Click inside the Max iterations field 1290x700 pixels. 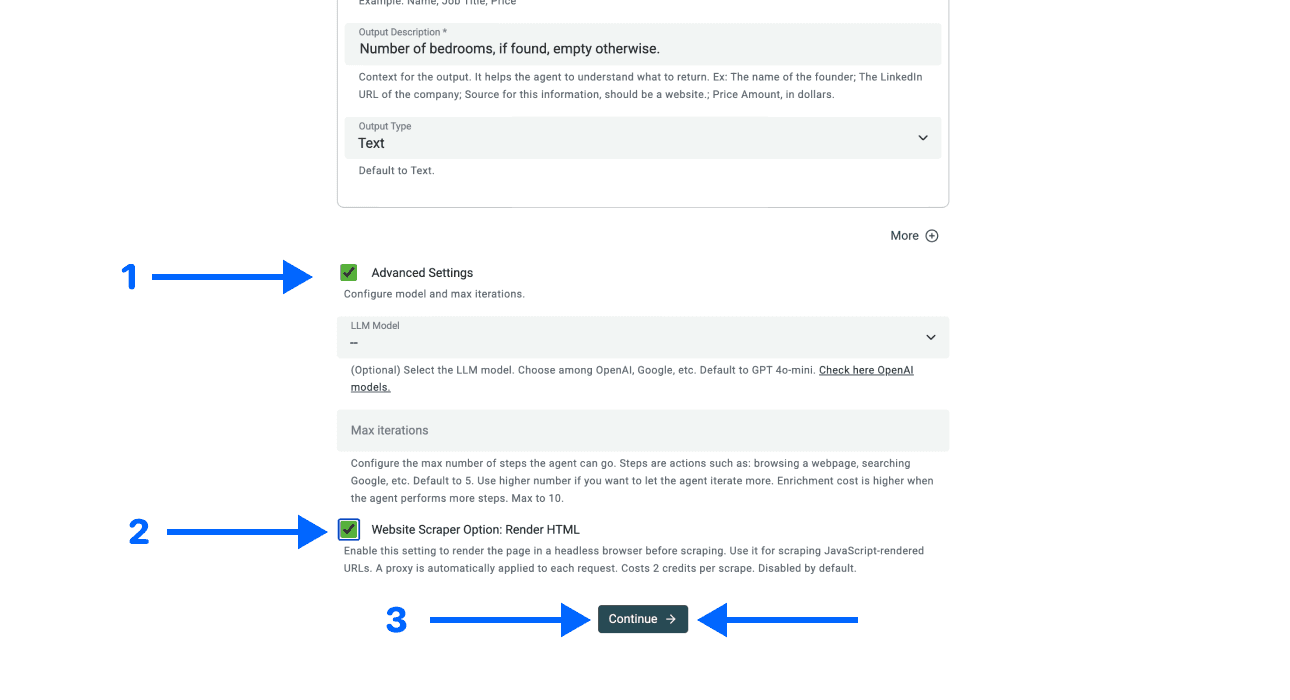643,430
